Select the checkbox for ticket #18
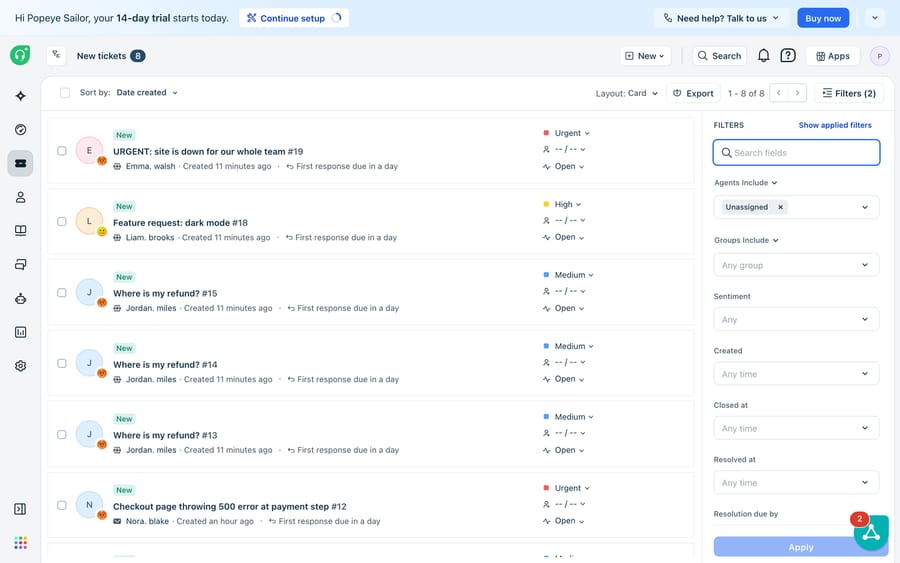The width and height of the screenshot is (900, 563). click(x=62, y=222)
